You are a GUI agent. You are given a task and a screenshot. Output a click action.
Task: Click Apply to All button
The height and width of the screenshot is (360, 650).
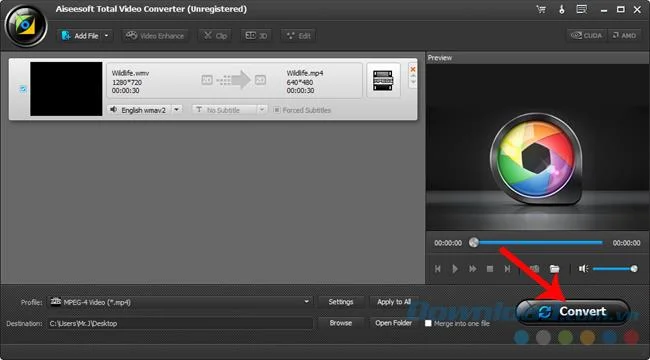(x=394, y=302)
